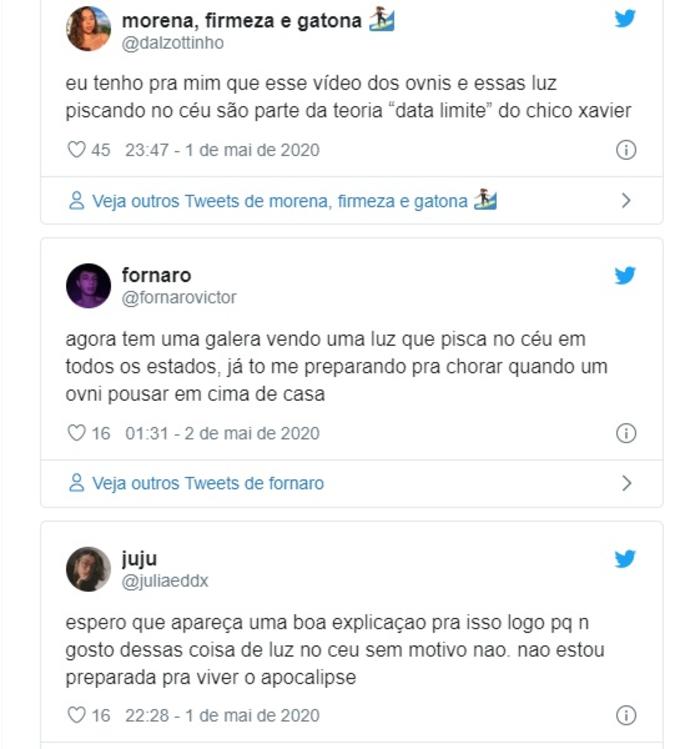
Task: Open info icon on juju tweet
Action: 626,715
